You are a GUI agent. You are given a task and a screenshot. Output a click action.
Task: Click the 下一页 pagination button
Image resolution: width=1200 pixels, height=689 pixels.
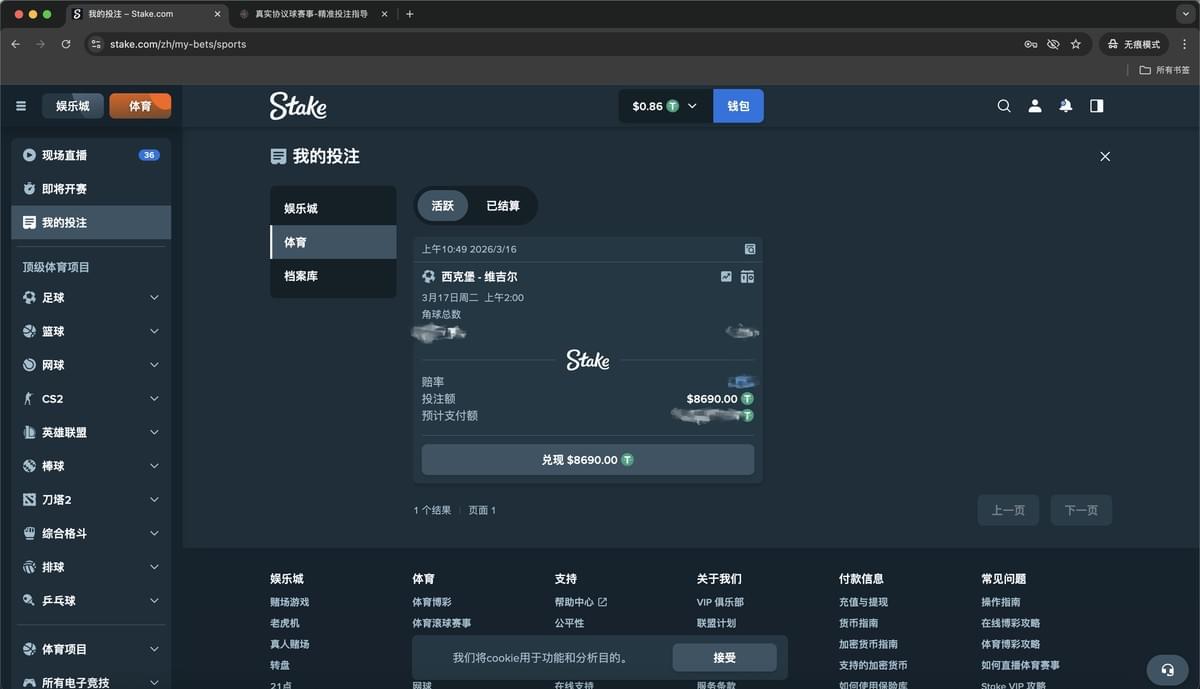(1081, 510)
